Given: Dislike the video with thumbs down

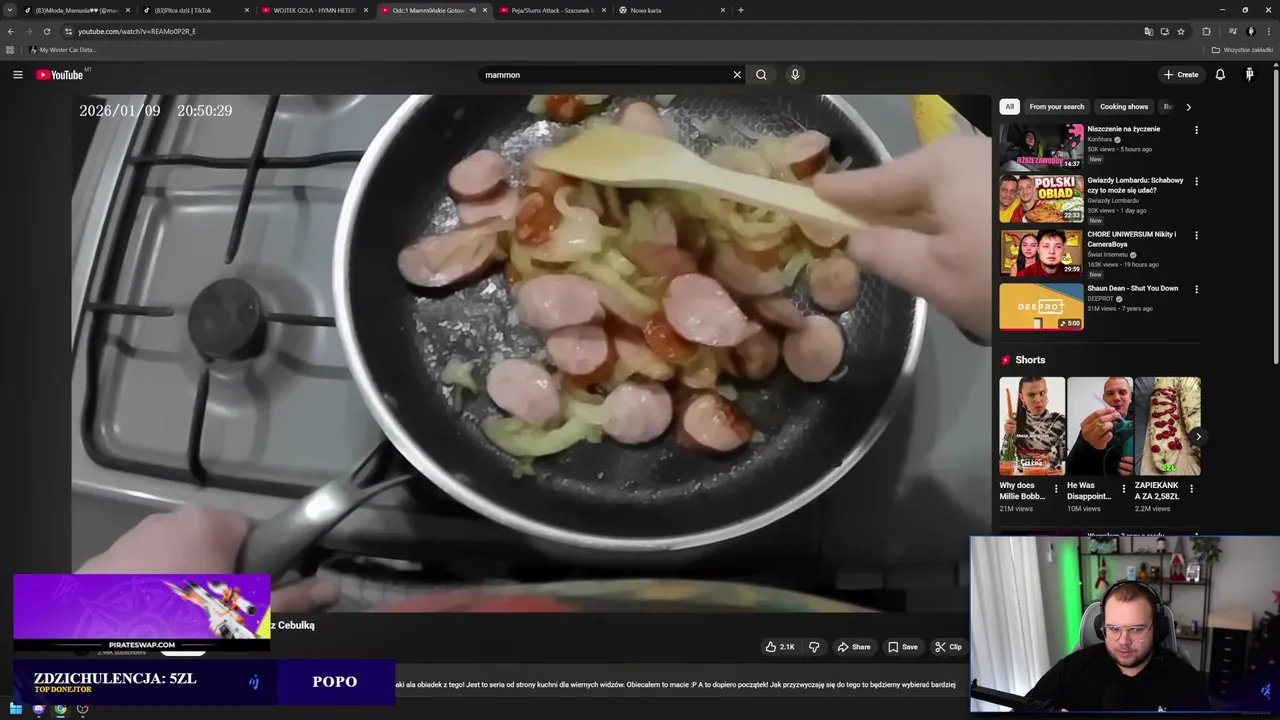Looking at the screenshot, I should click(x=814, y=647).
